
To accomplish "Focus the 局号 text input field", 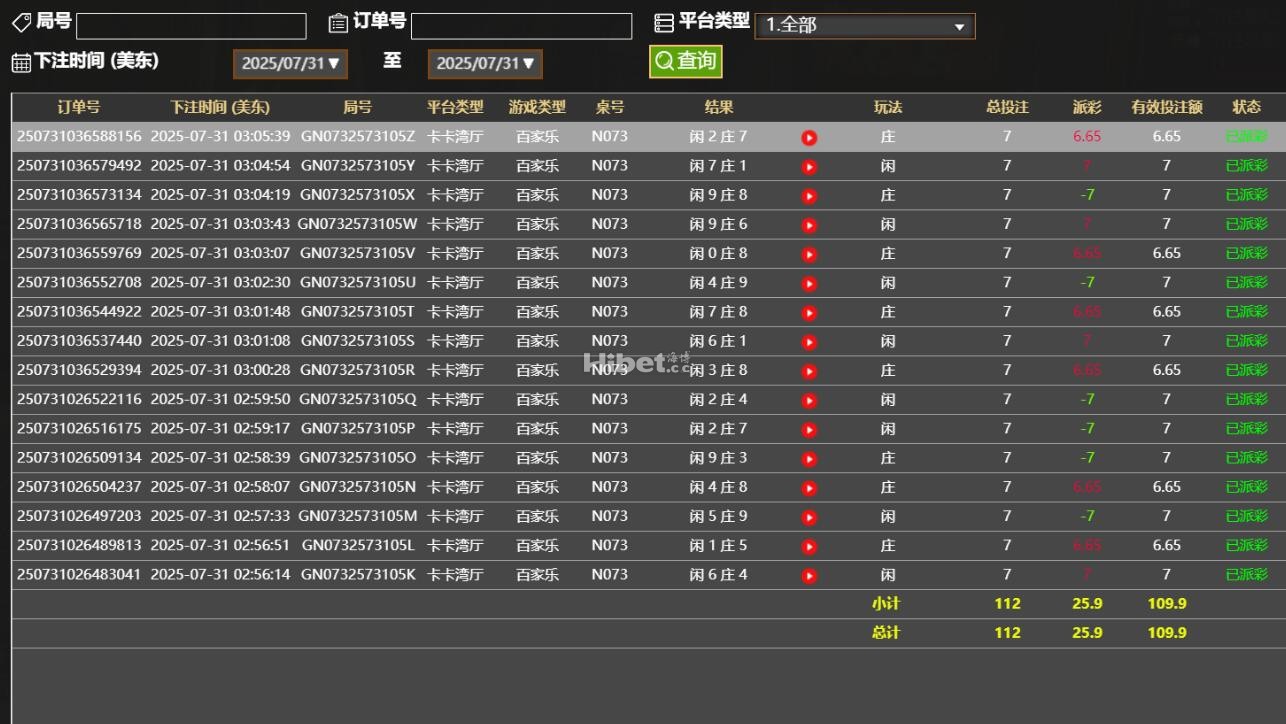I will pyautogui.click(x=191, y=26).
